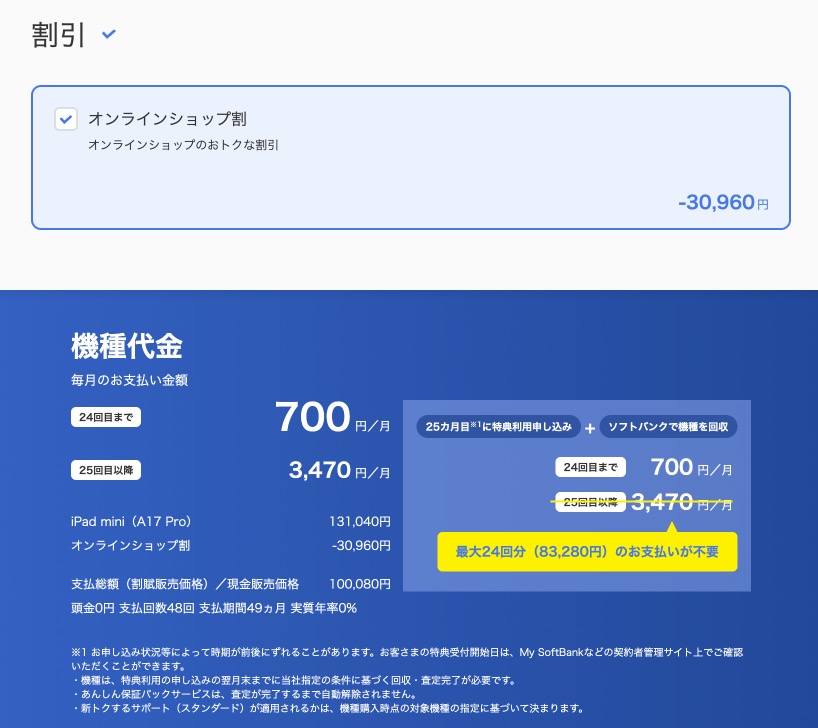Select the ソフトバンクで機種を回収 pill
The width and height of the screenshot is (818, 728).
pos(669,427)
